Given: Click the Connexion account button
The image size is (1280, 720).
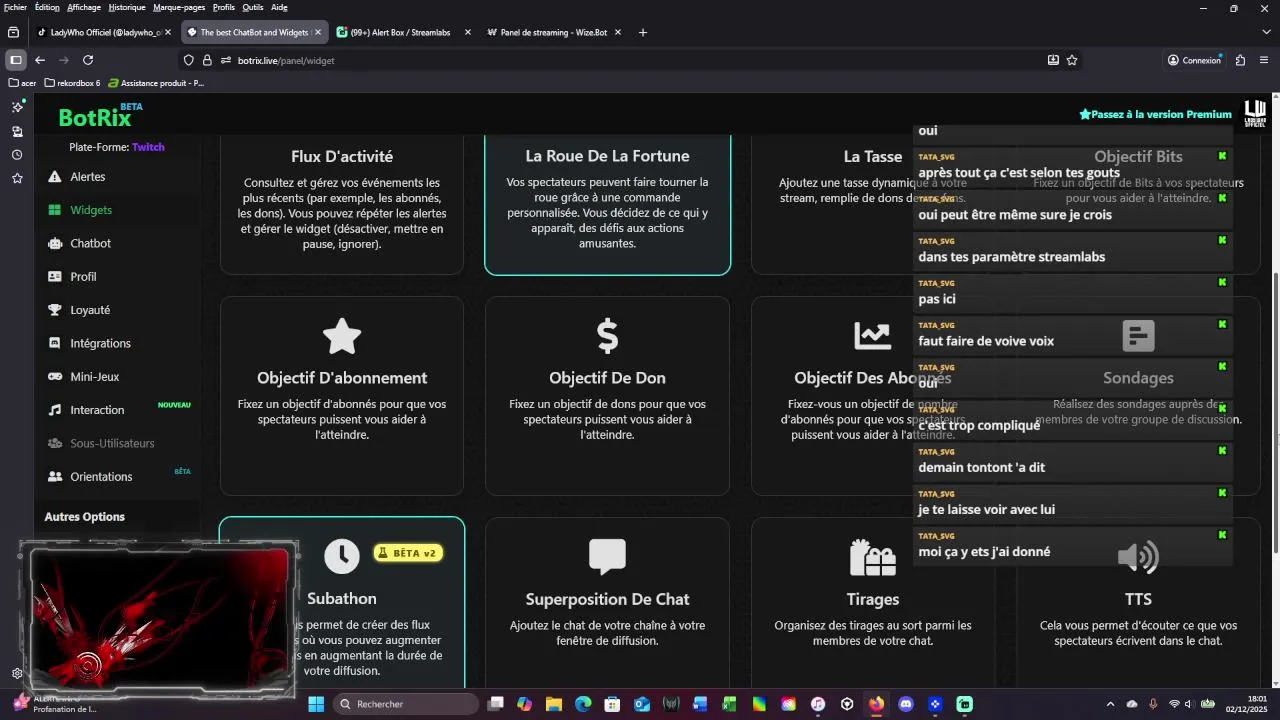Looking at the screenshot, I should 1194,60.
